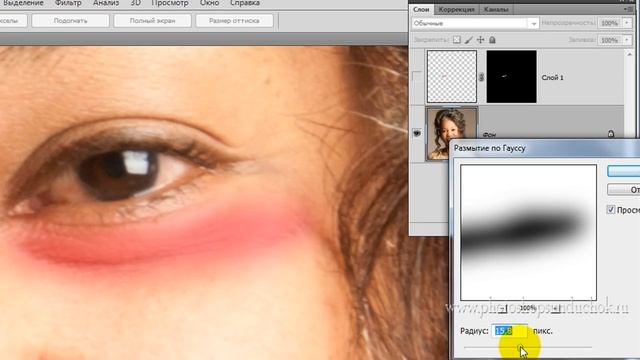The height and width of the screenshot is (360, 640).
Task: Toggle the Просмотр preview checkbox
Action: point(611,210)
